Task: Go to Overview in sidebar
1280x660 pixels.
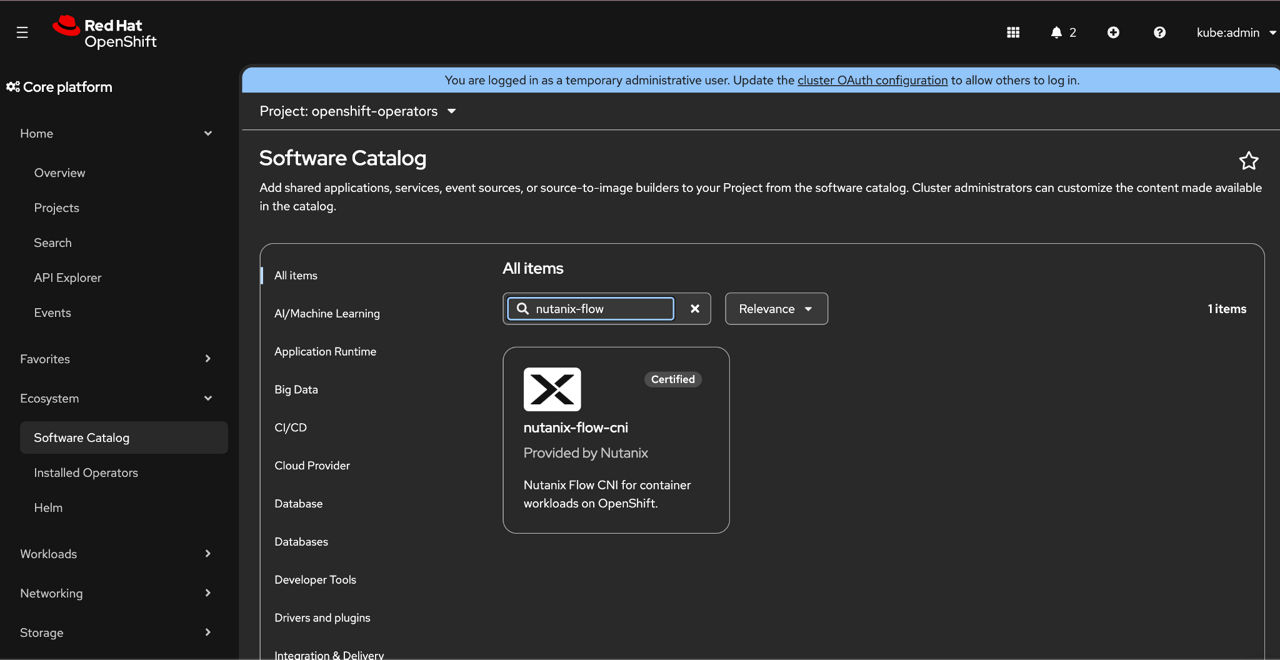Action: (60, 173)
